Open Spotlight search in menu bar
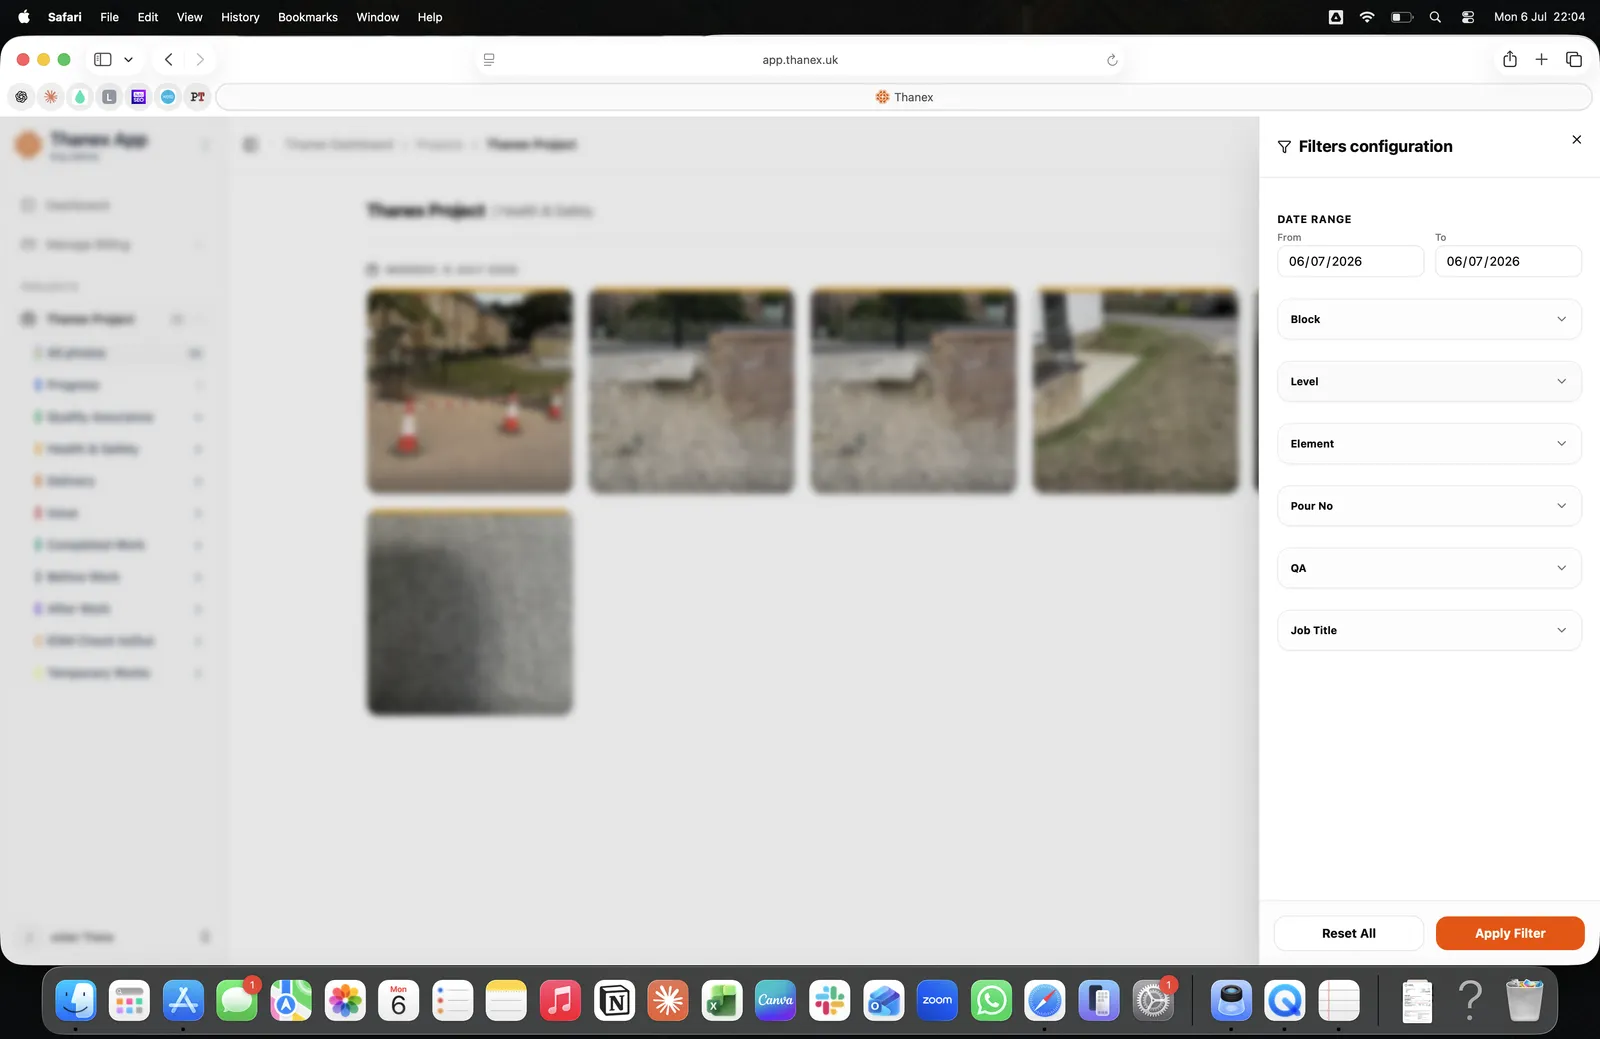 (1435, 17)
